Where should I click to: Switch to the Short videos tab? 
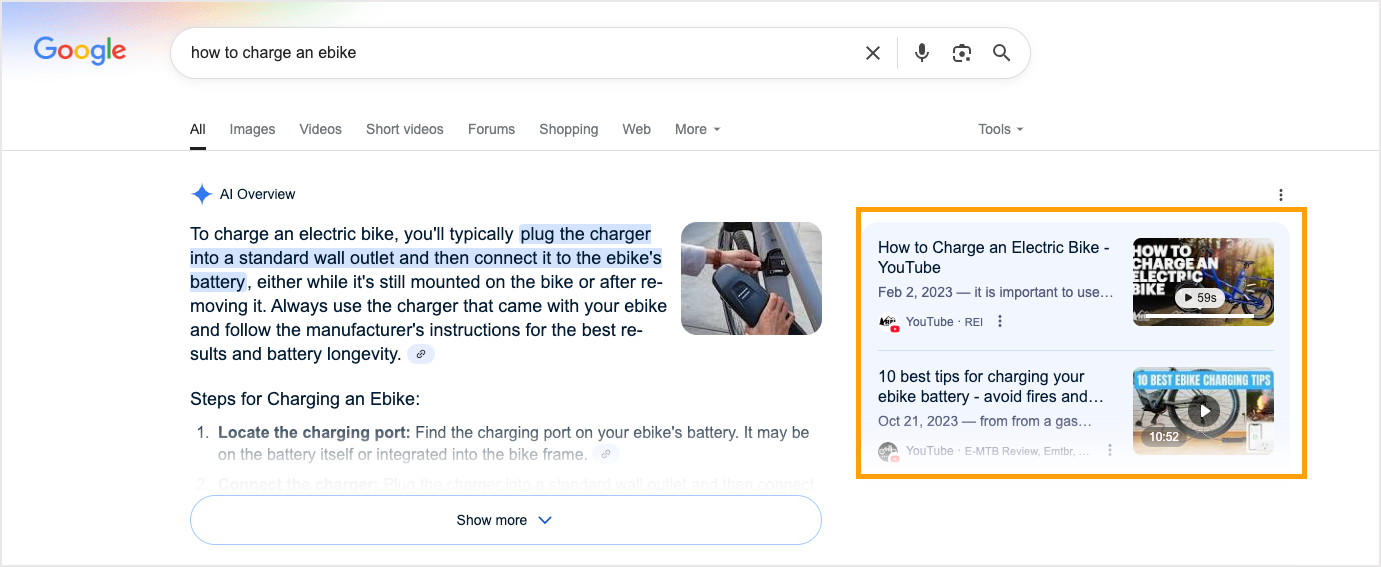(x=404, y=129)
